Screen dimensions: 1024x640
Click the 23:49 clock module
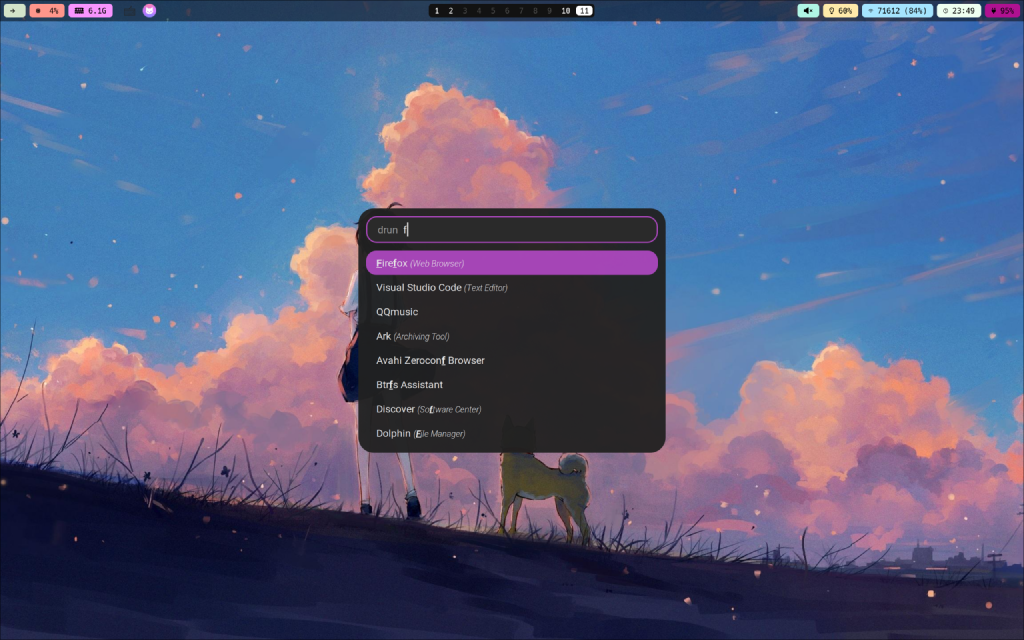[959, 10]
